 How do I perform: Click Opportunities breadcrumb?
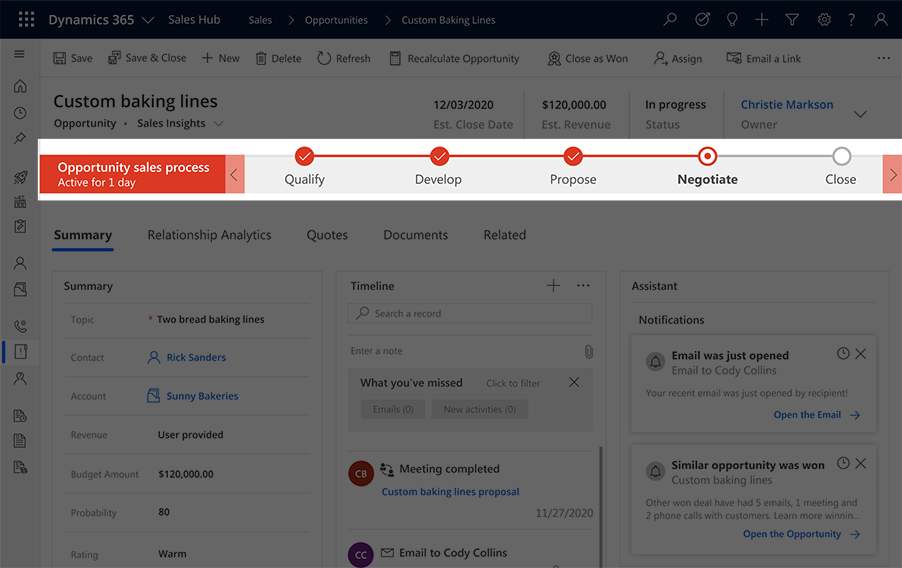pyautogui.click(x=336, y=20)
